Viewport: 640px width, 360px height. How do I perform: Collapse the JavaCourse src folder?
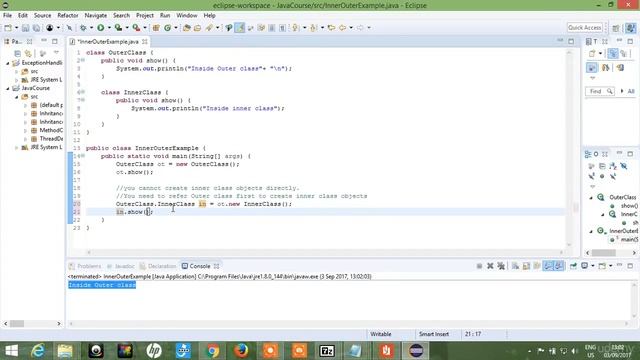click(17, 97)
